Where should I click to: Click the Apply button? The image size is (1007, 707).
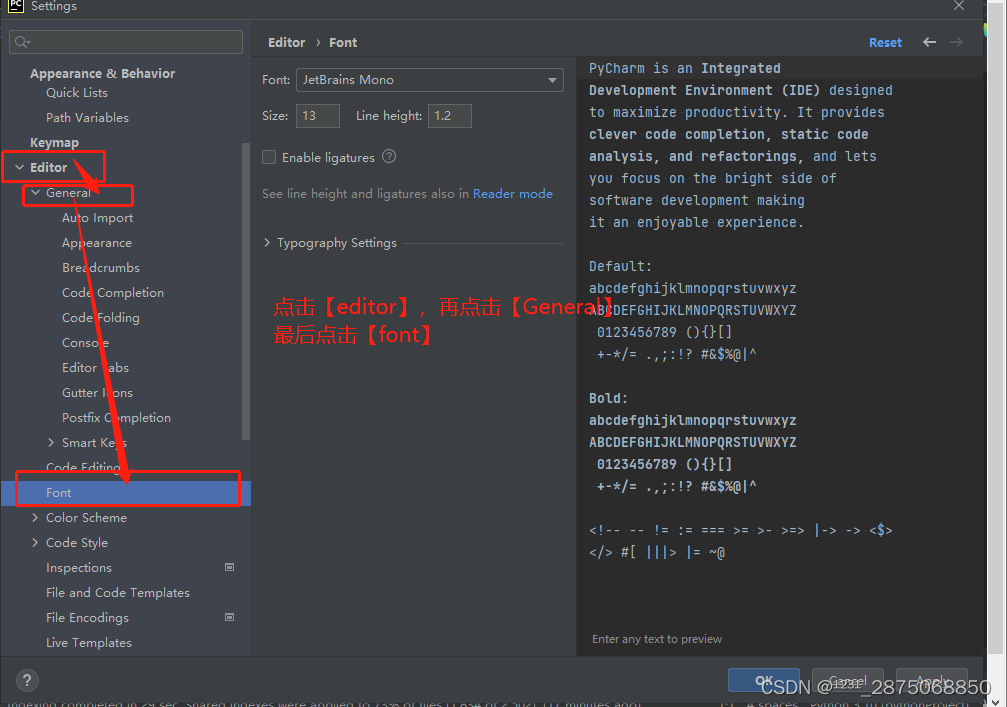(931, 680)
